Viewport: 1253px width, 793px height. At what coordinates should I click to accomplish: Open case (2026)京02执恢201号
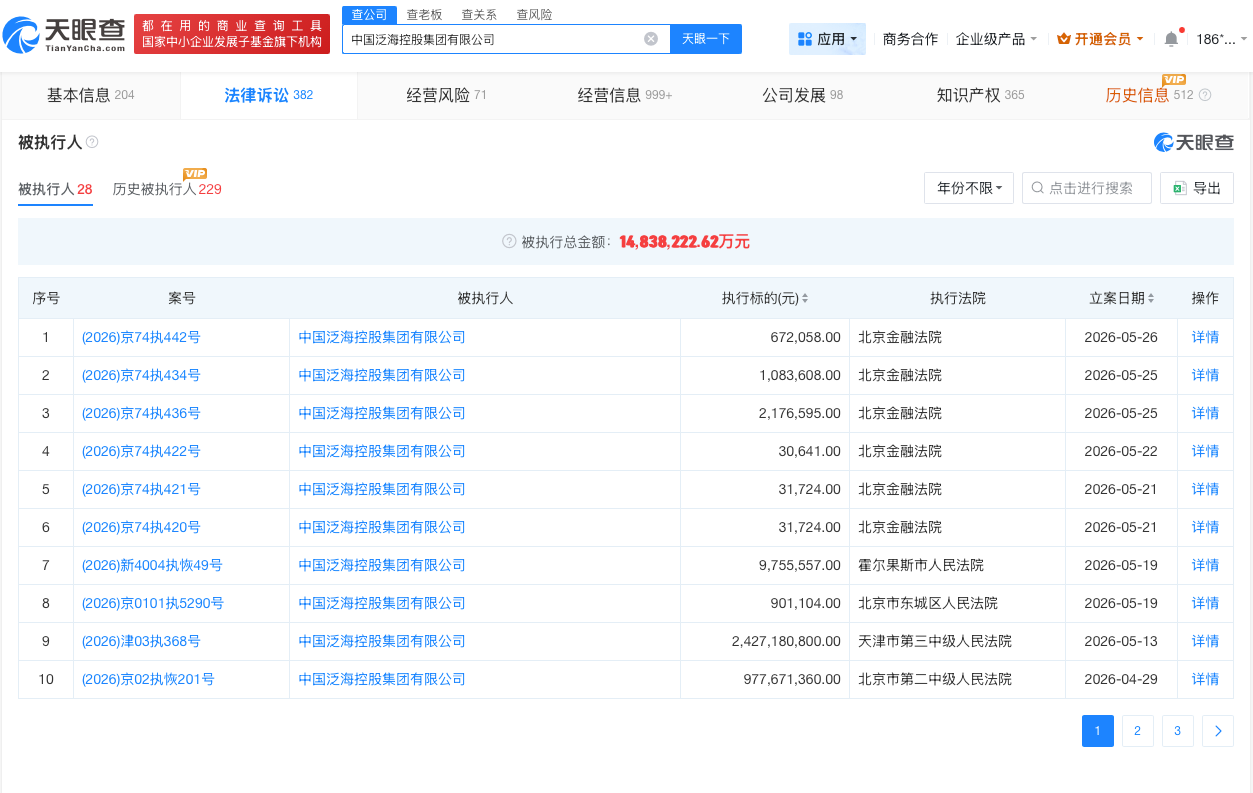tap(148, 679)
